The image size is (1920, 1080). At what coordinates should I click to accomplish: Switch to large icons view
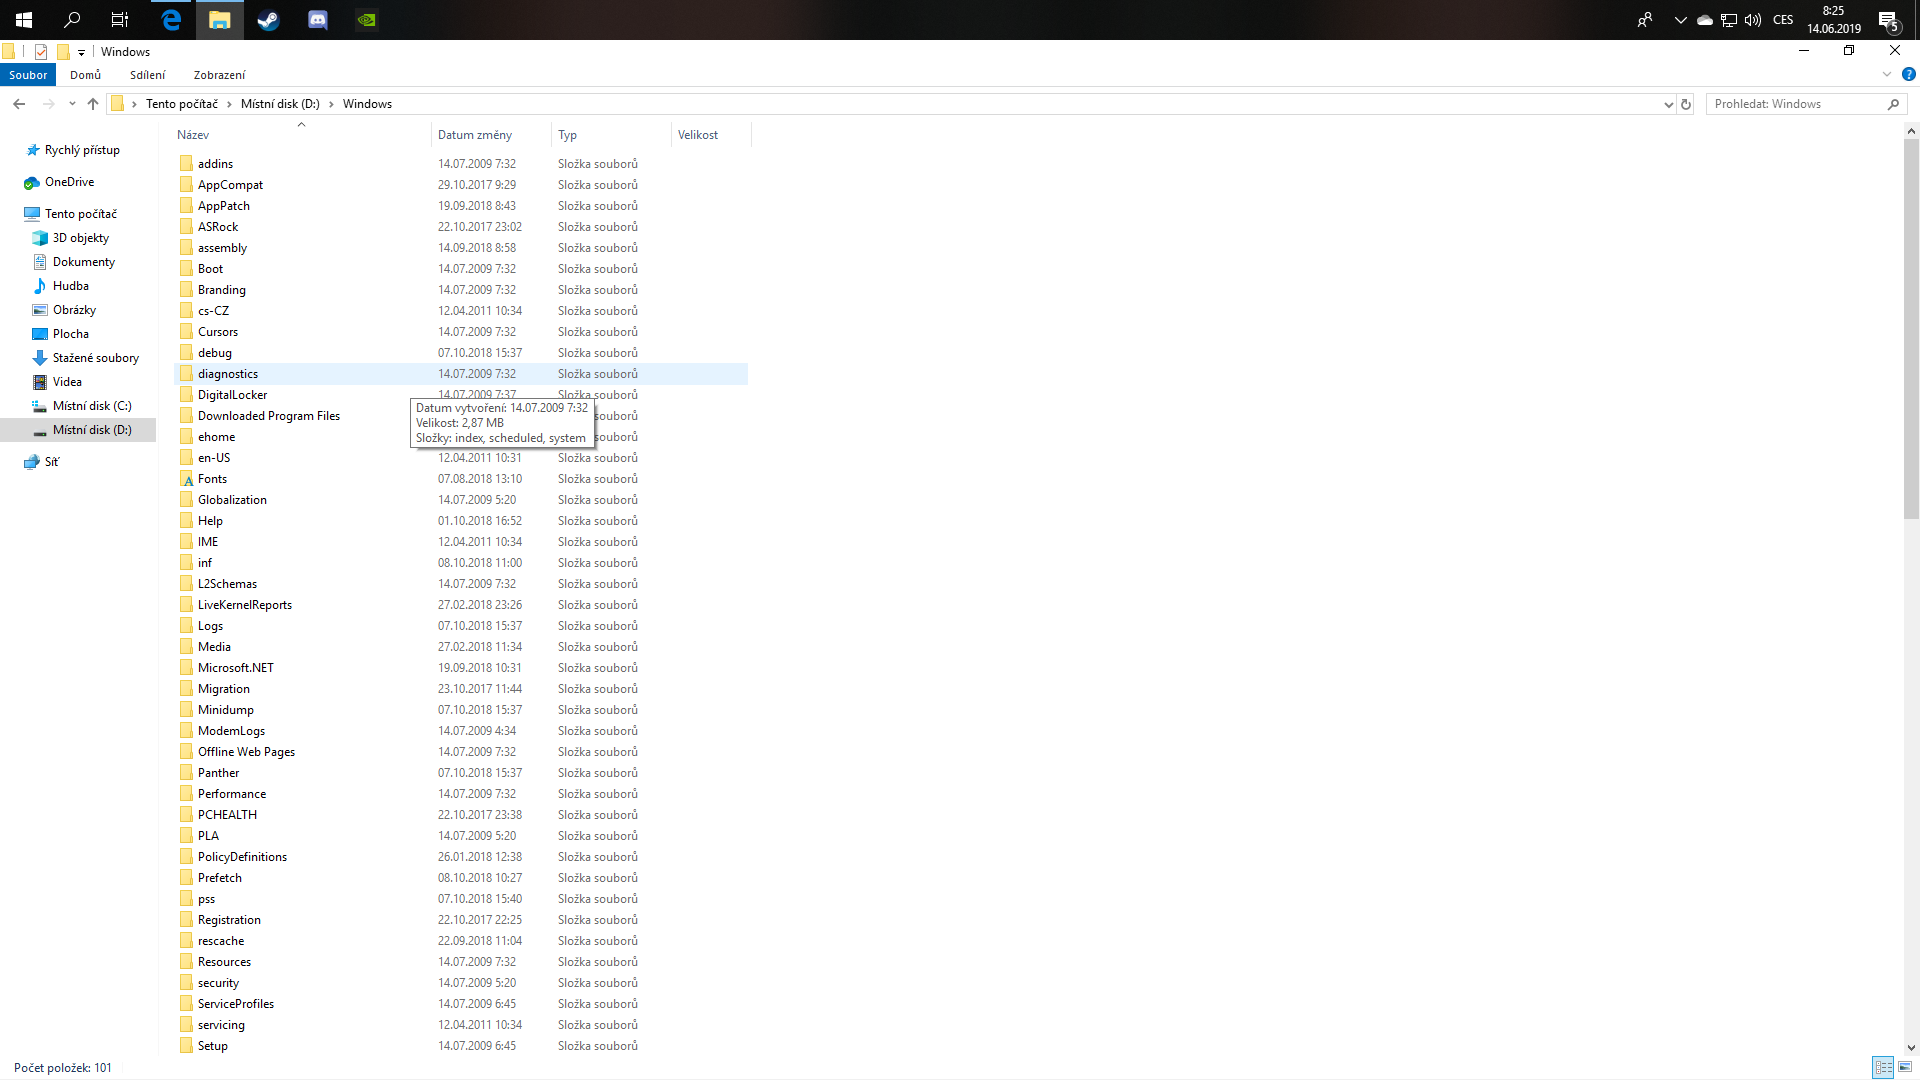point(1905,1067)
